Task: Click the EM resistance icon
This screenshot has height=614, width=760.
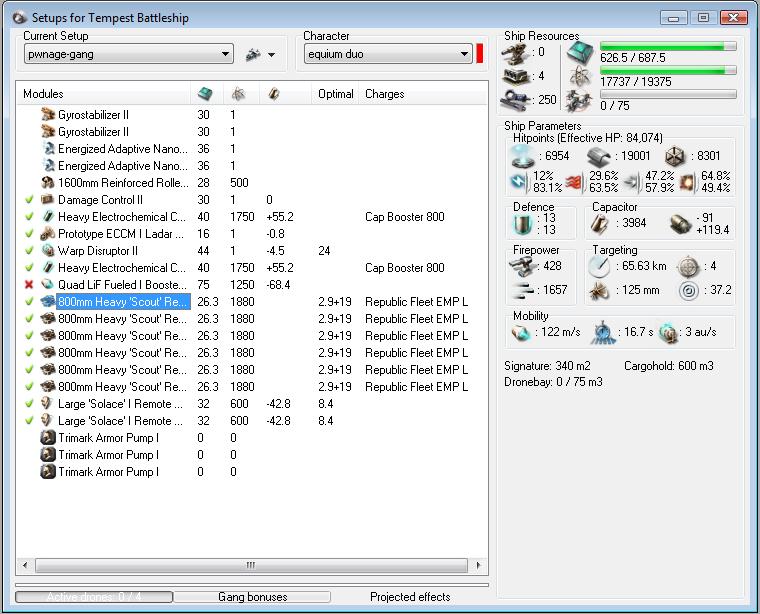Action: [x=519, y=182]
